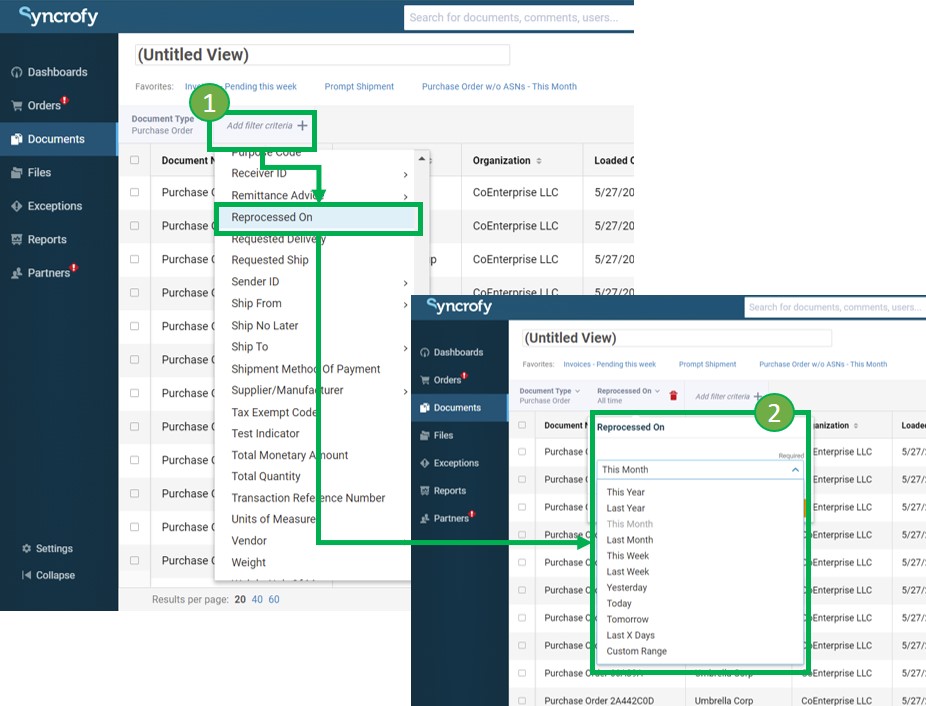Expand the Ship To submenu arrow

[x=405, y=348]
